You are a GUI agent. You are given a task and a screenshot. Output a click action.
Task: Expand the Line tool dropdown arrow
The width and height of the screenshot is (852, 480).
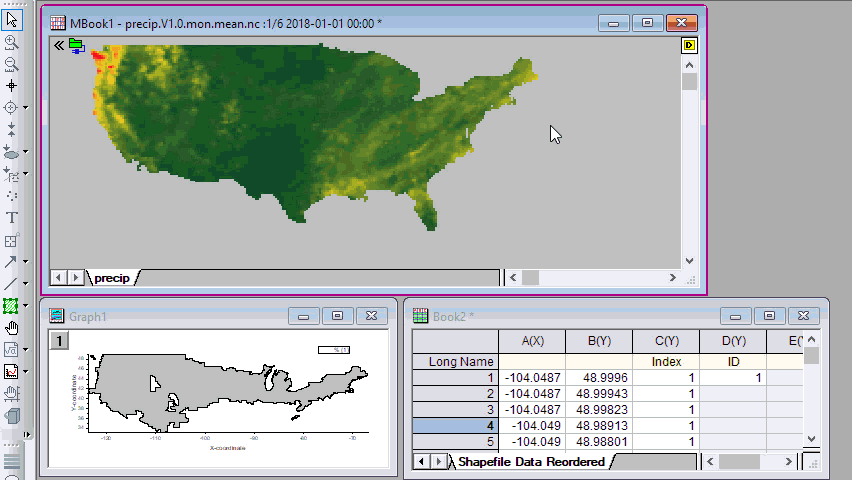click(x=25, y=284)
